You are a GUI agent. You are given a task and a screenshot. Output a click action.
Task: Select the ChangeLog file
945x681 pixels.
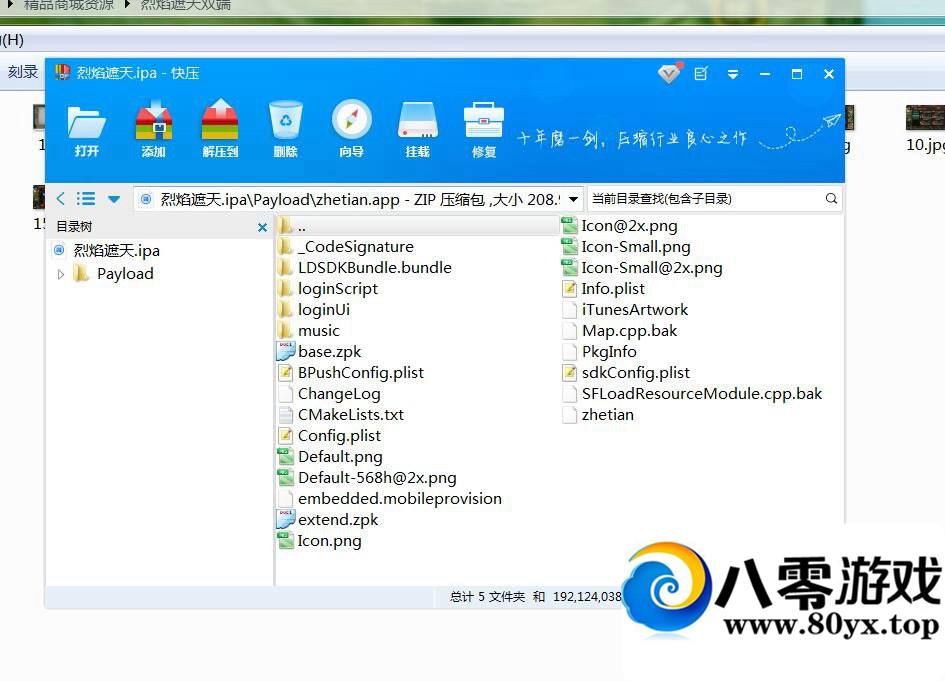[x=339, y=394]
